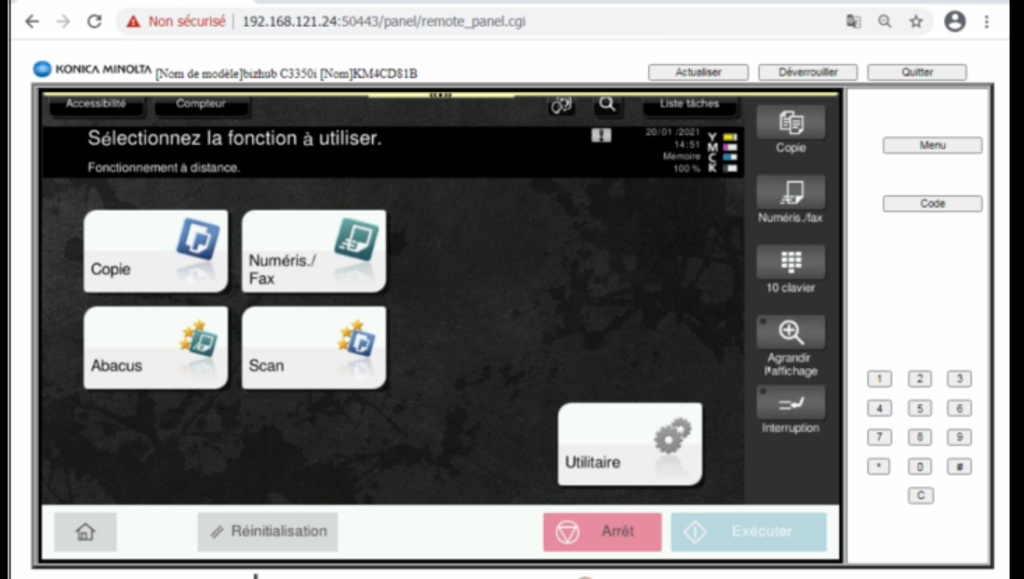Click the browser address bar URL

[383, 21]
